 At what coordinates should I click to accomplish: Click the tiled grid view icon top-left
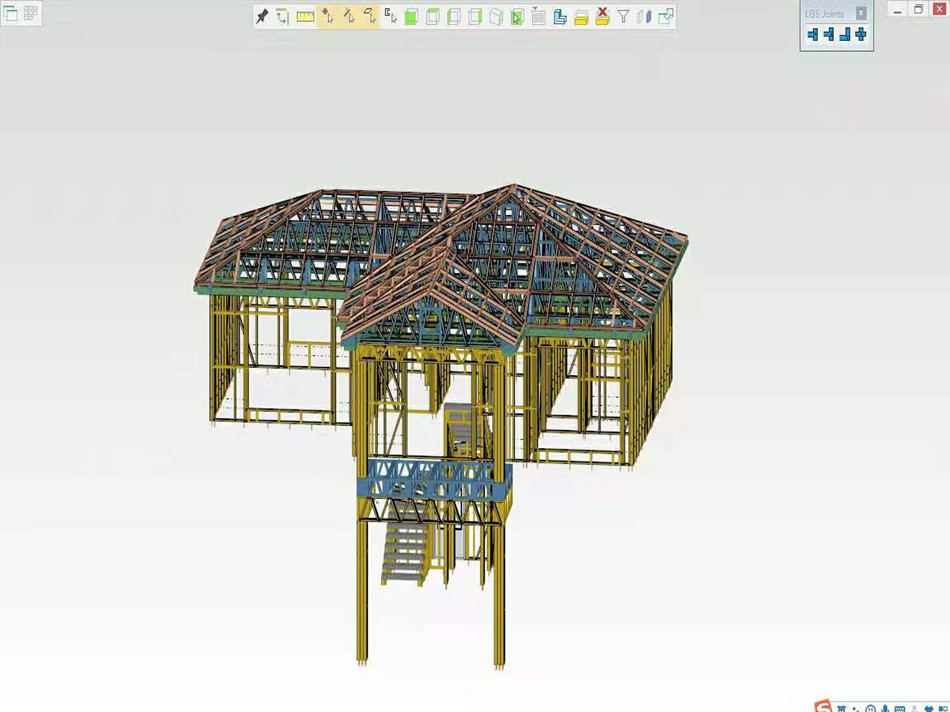[31, 13]
